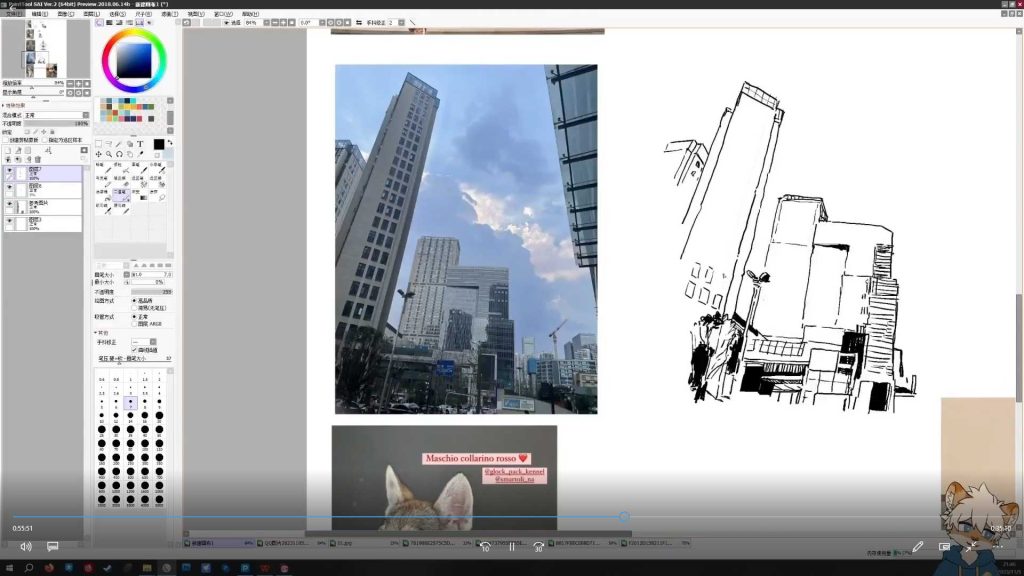
Task: Tick the 固化 ARGB checkbox
Action: coord(134,324)
